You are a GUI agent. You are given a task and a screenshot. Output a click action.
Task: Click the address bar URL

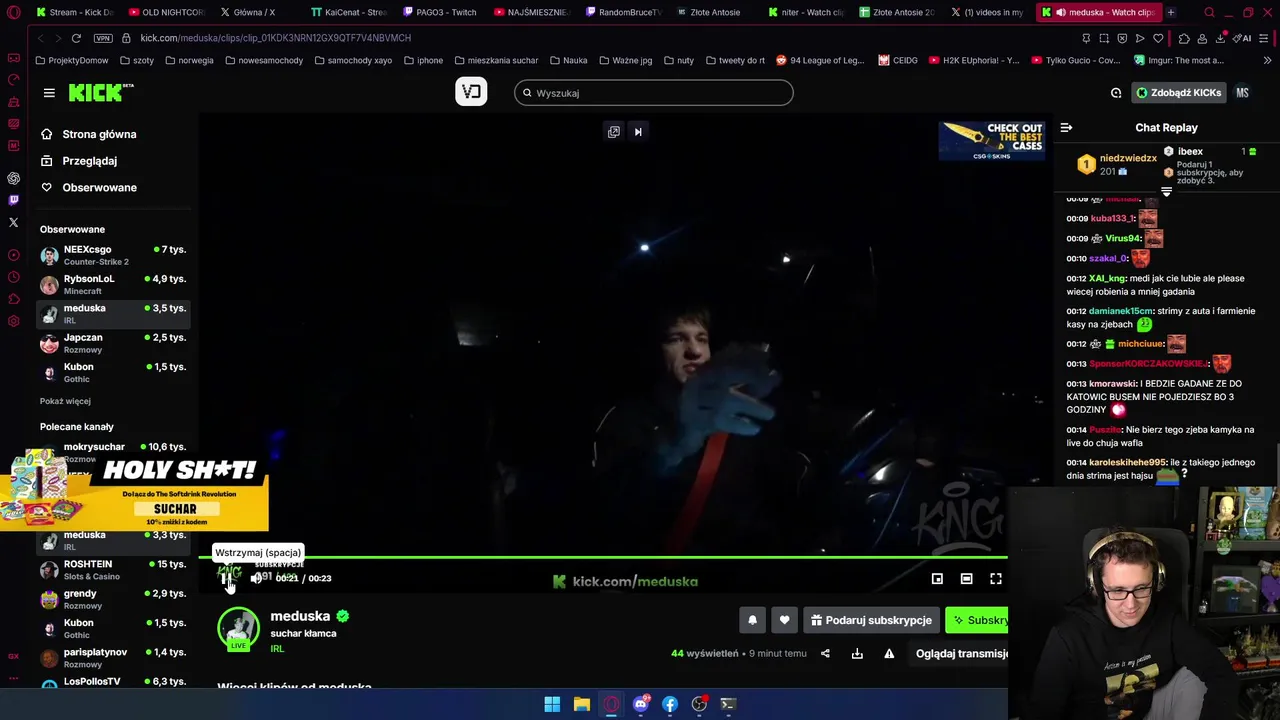click(276, 38)
